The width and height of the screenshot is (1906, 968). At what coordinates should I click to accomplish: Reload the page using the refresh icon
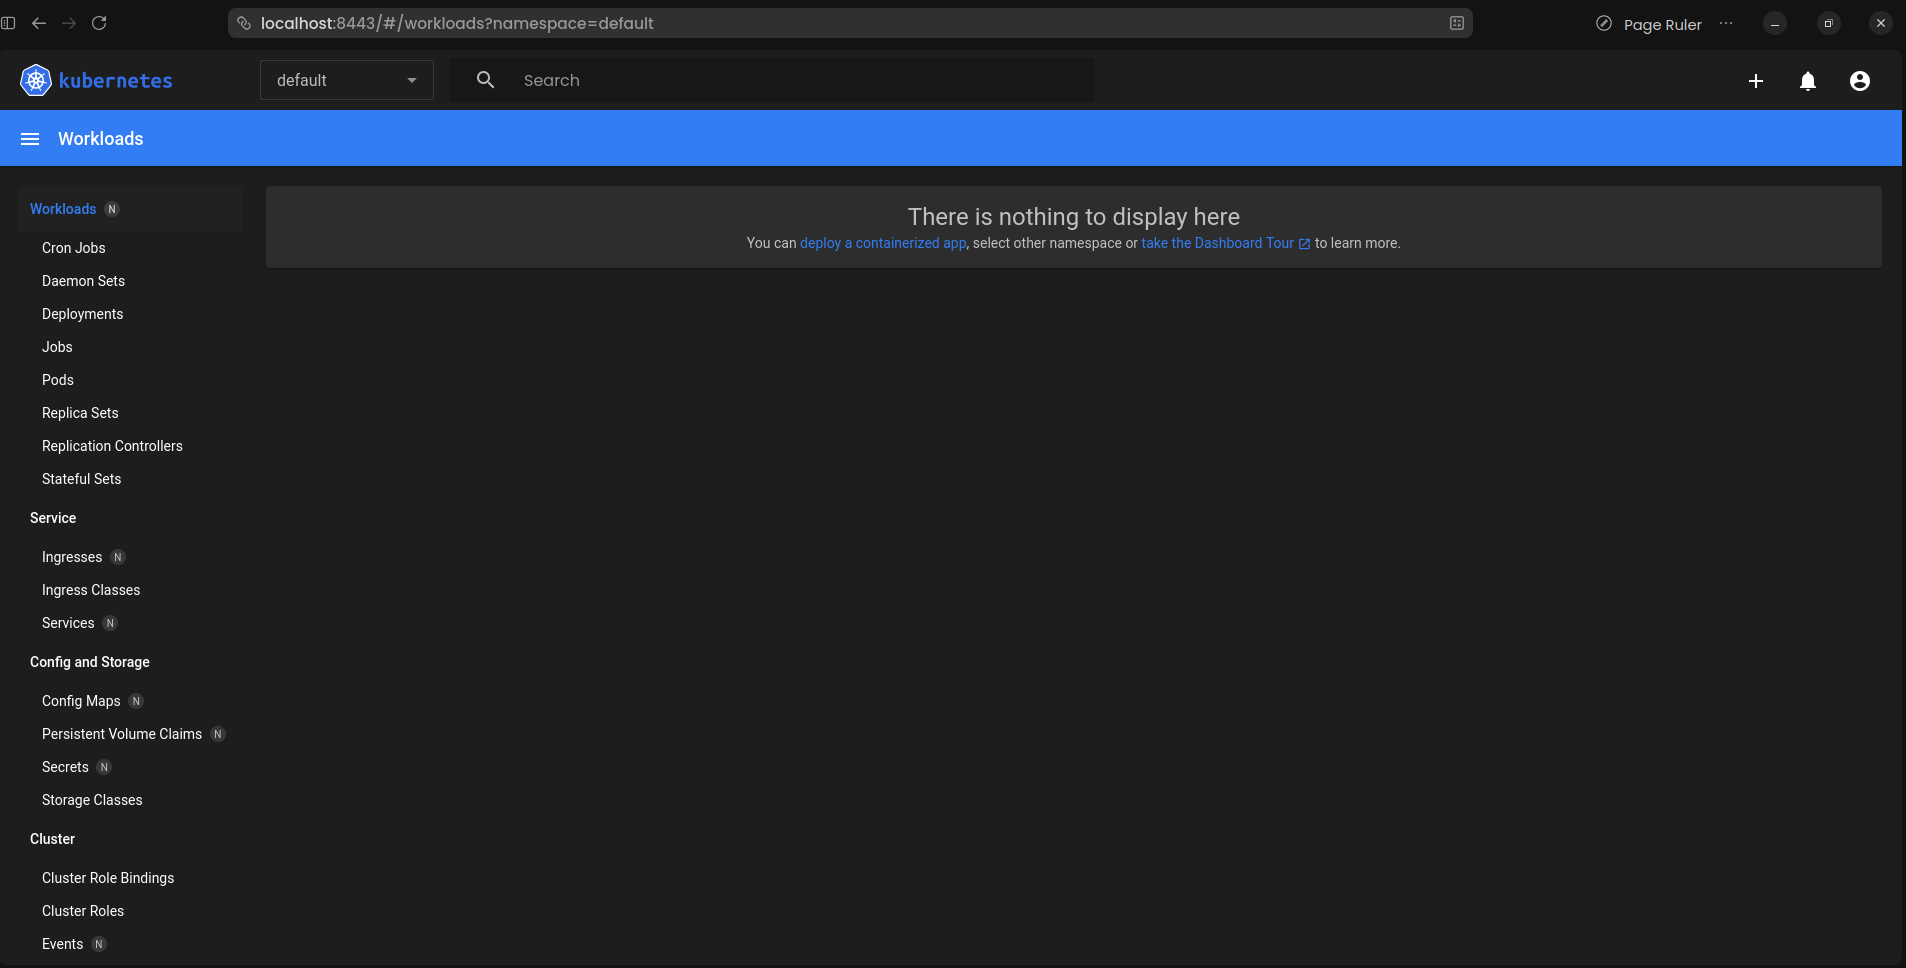click(99, 23)
